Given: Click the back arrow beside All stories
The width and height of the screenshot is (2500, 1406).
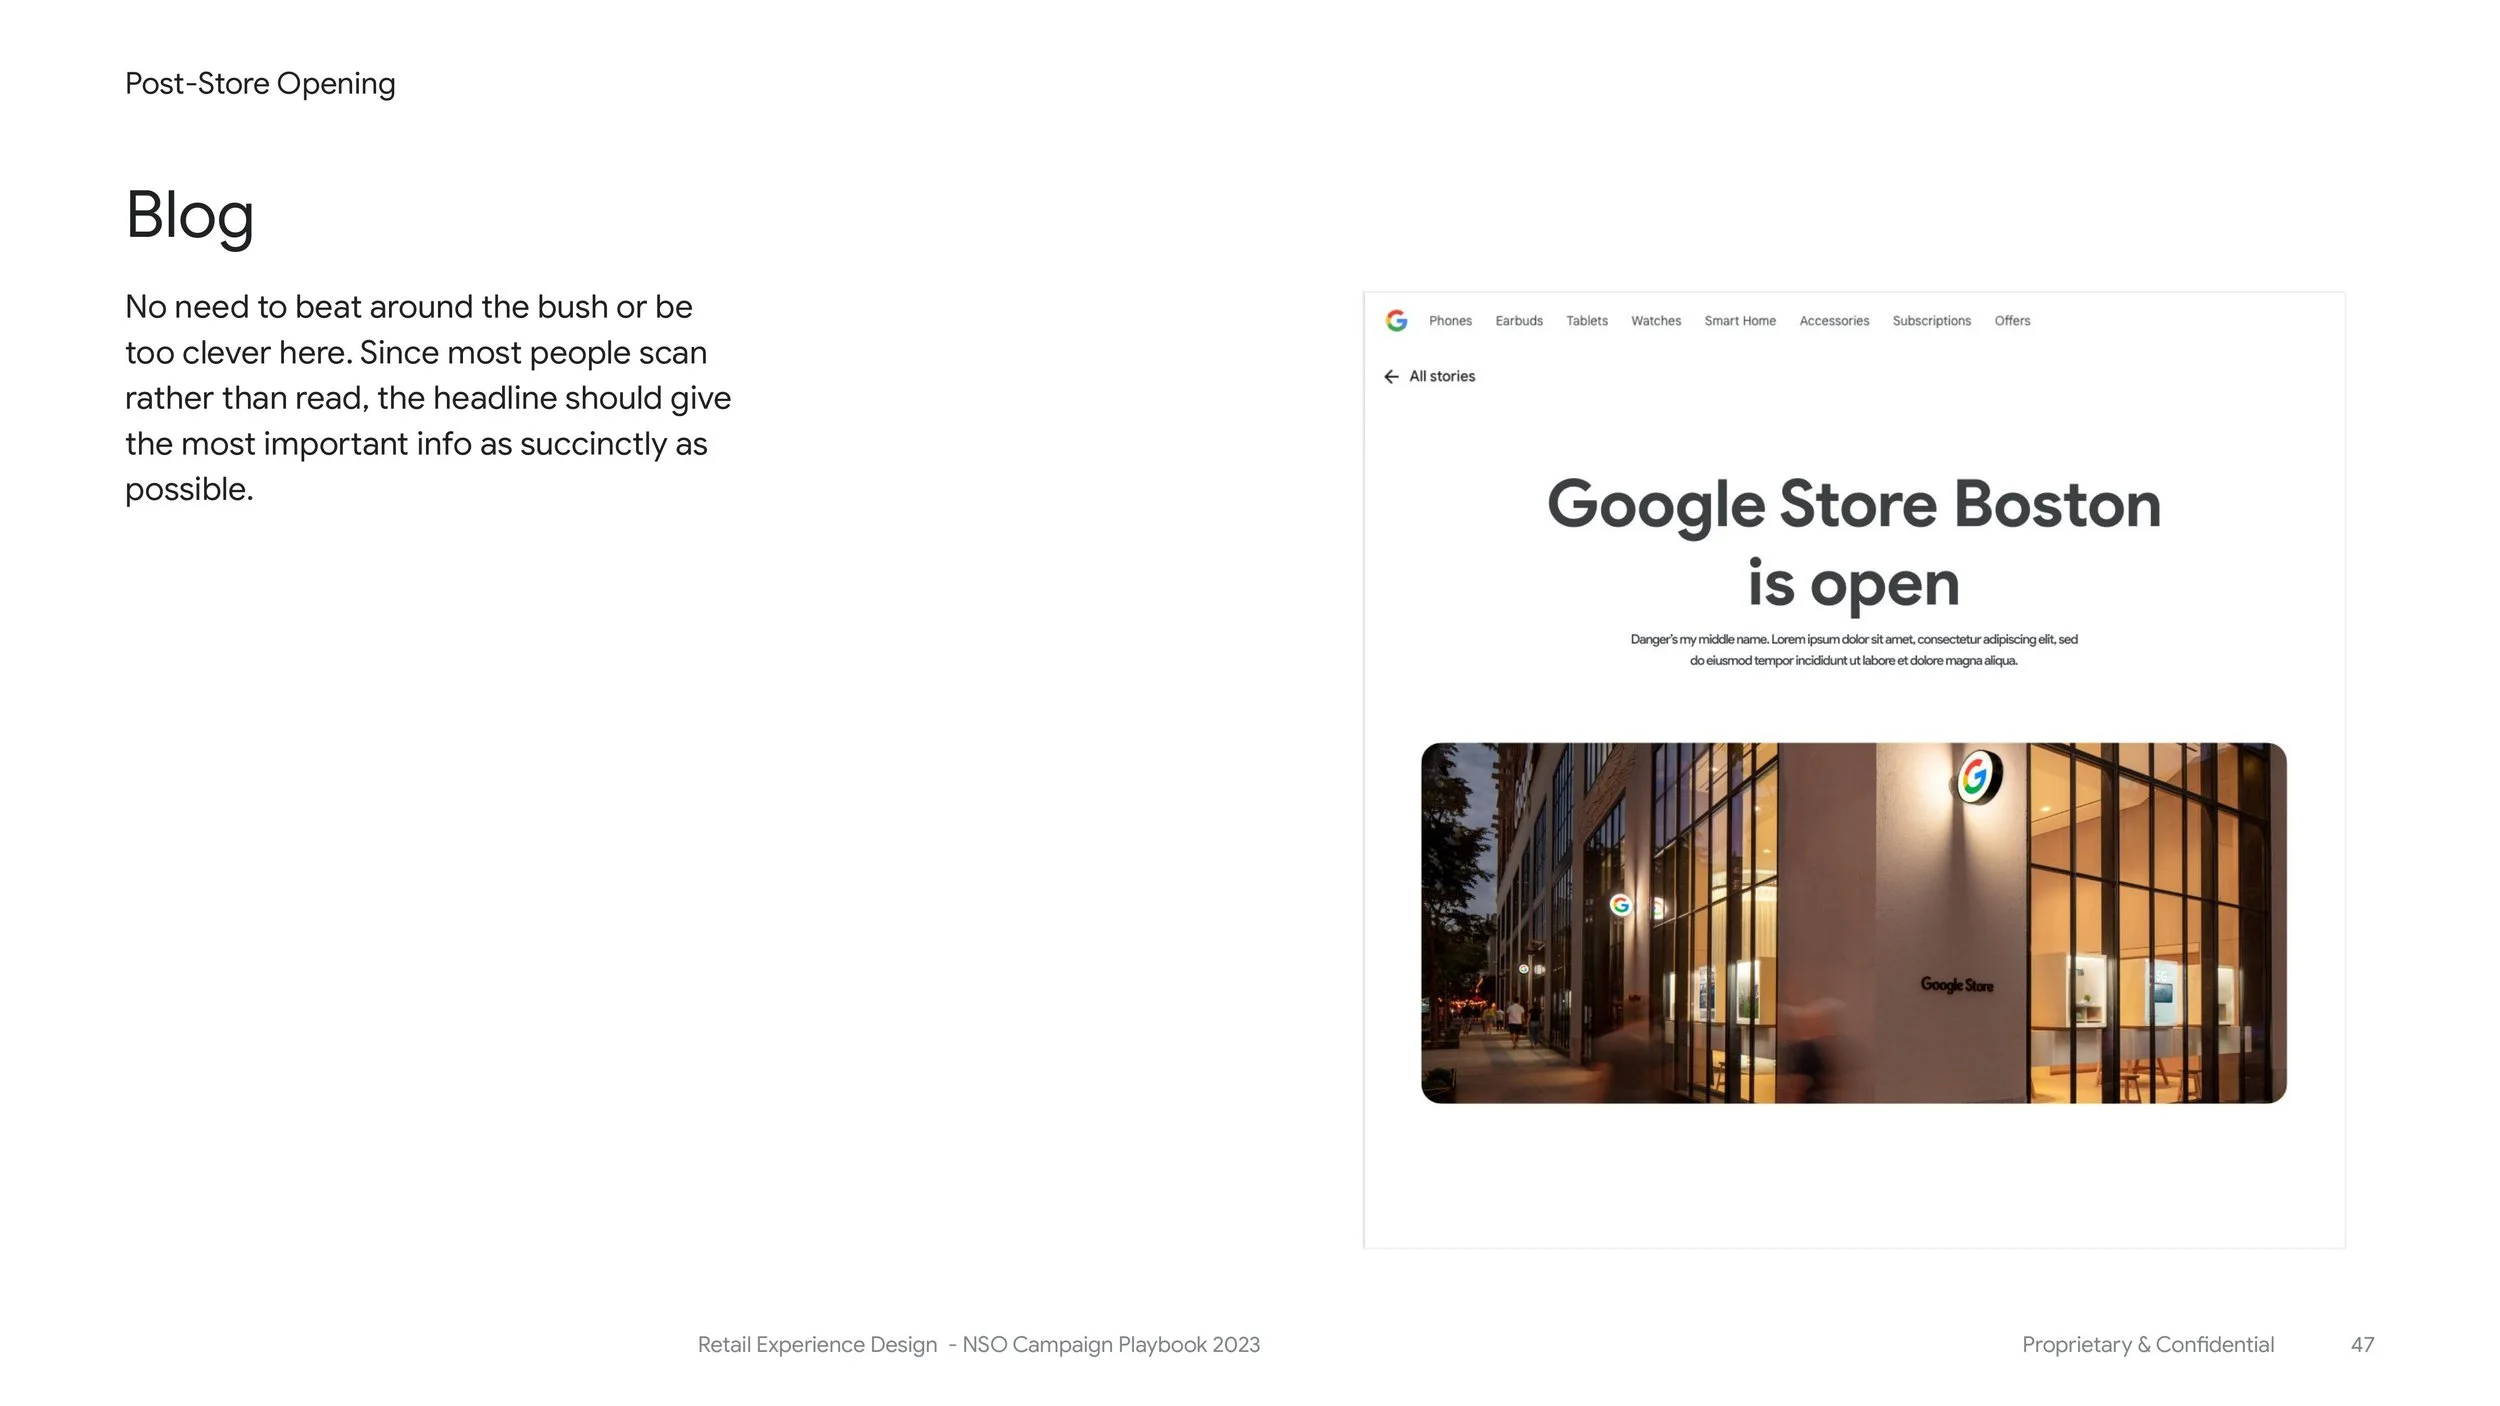Looking at the screenshot, I should (x=1390, y=376).
